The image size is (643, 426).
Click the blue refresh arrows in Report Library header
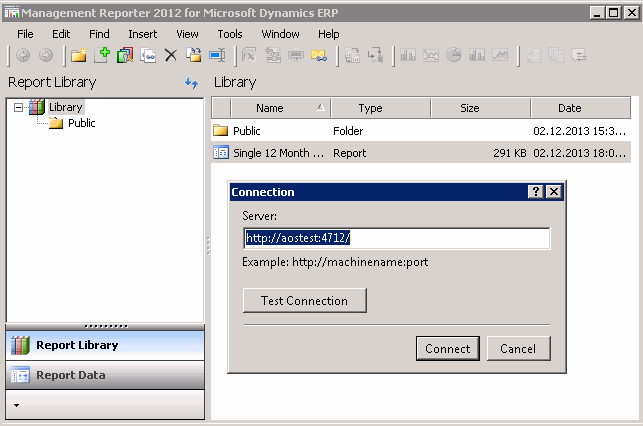pos(192,83)
